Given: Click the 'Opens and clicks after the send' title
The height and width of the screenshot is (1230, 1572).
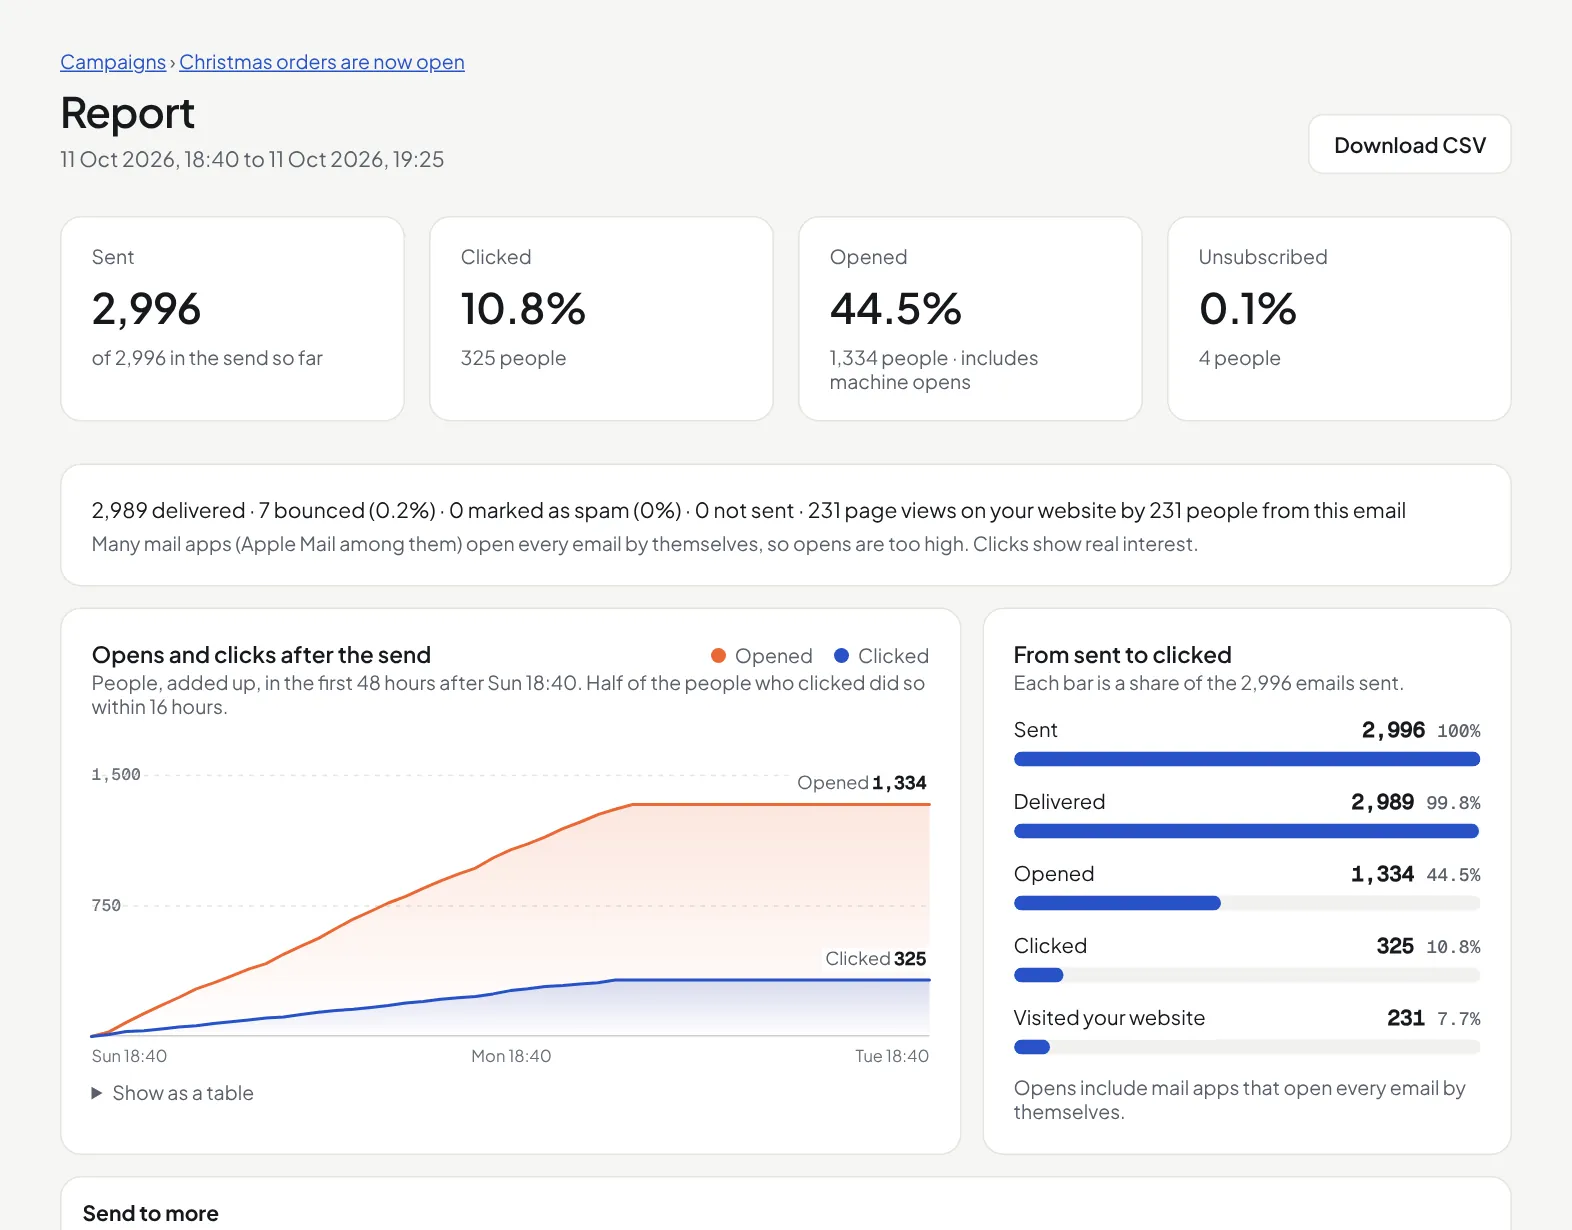Looking at the screenshot, I should pos(261,655).
